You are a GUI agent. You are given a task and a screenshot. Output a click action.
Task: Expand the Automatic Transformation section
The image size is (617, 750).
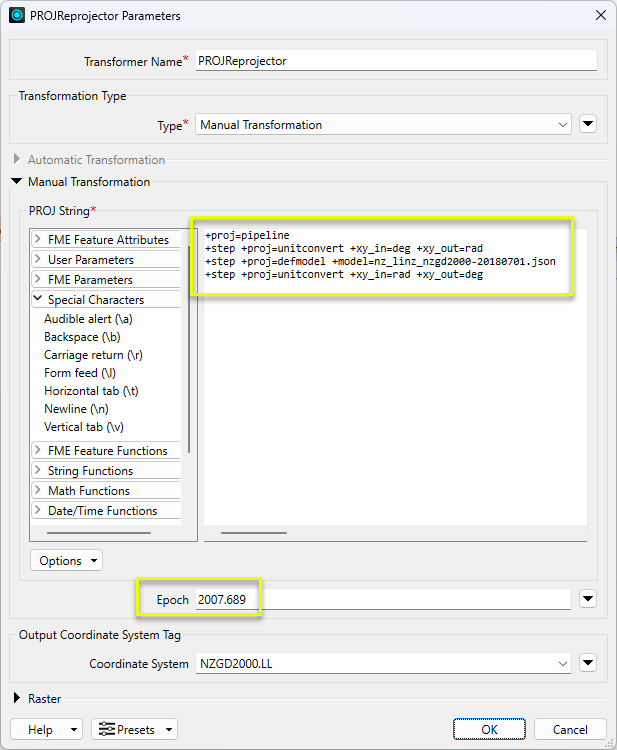[x=17, y=160]
